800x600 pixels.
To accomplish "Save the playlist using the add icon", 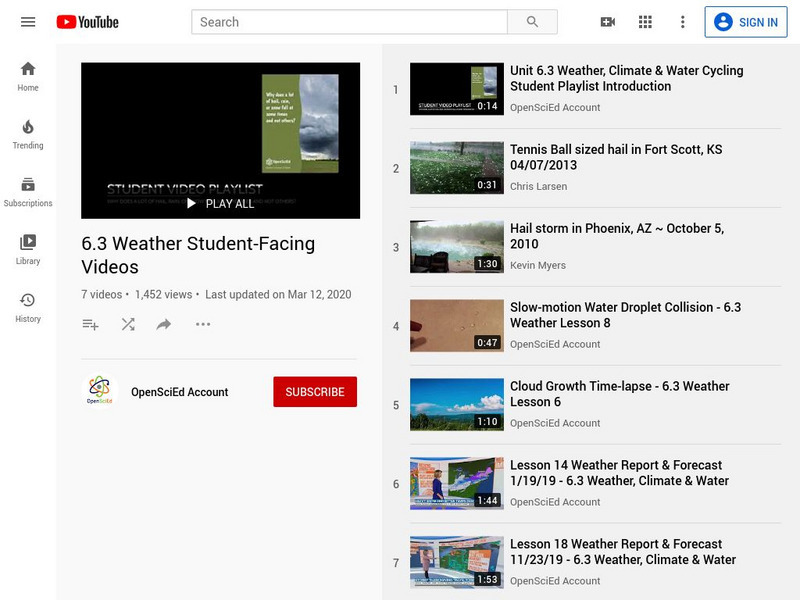I will point(89,324).
